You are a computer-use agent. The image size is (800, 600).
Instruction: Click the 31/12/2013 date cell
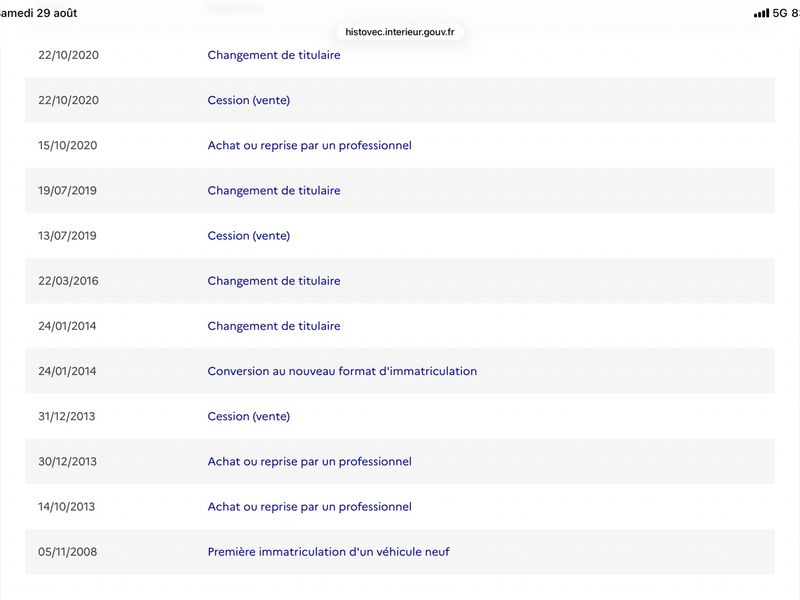[x=66, y=416]
